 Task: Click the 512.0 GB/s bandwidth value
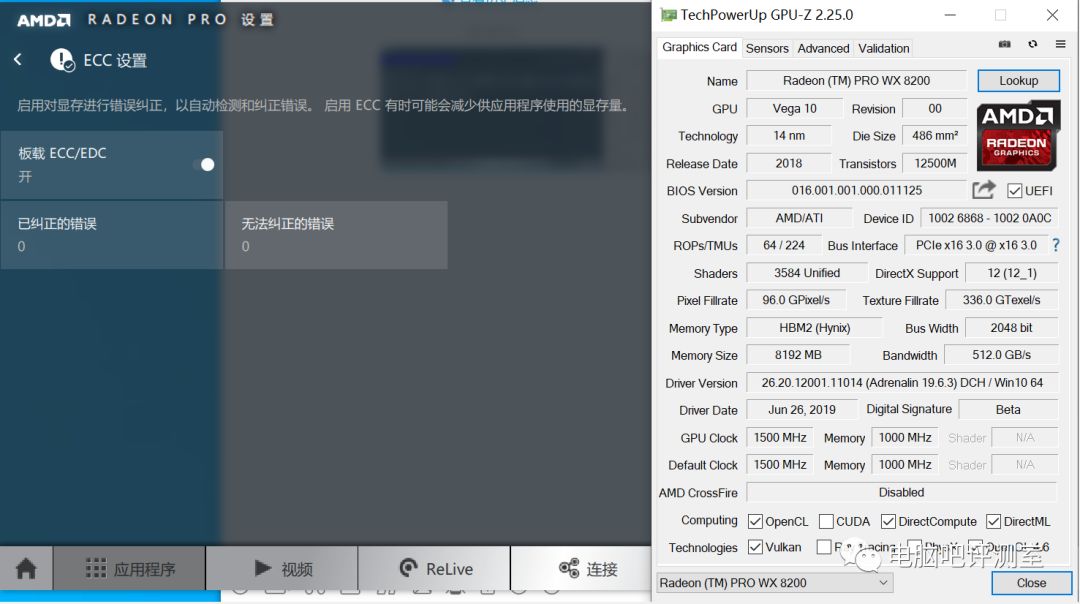pyautogui.click(x=1001, y=355)
